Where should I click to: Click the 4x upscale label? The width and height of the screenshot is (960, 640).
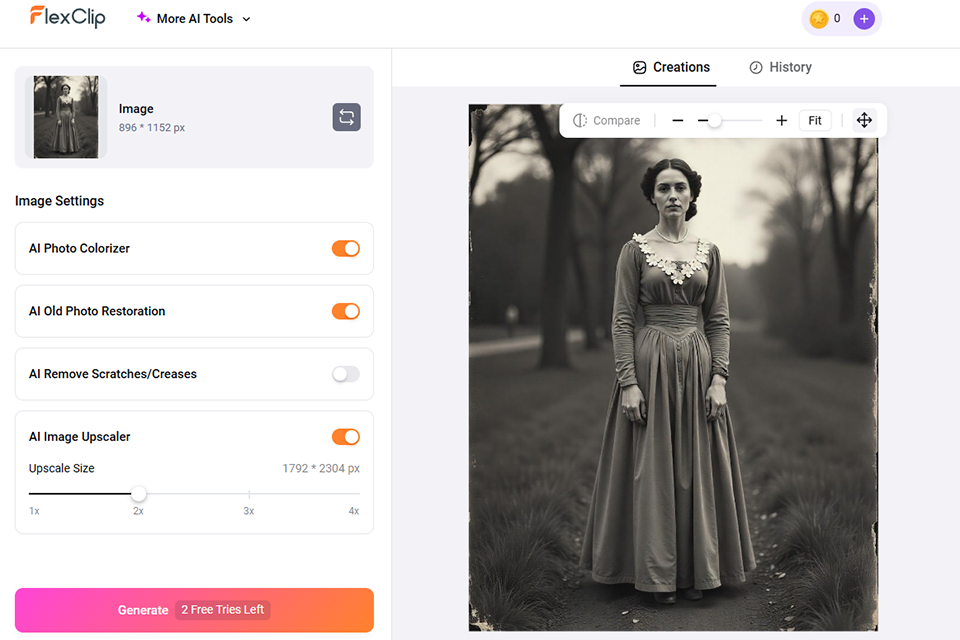coord(354,511)
